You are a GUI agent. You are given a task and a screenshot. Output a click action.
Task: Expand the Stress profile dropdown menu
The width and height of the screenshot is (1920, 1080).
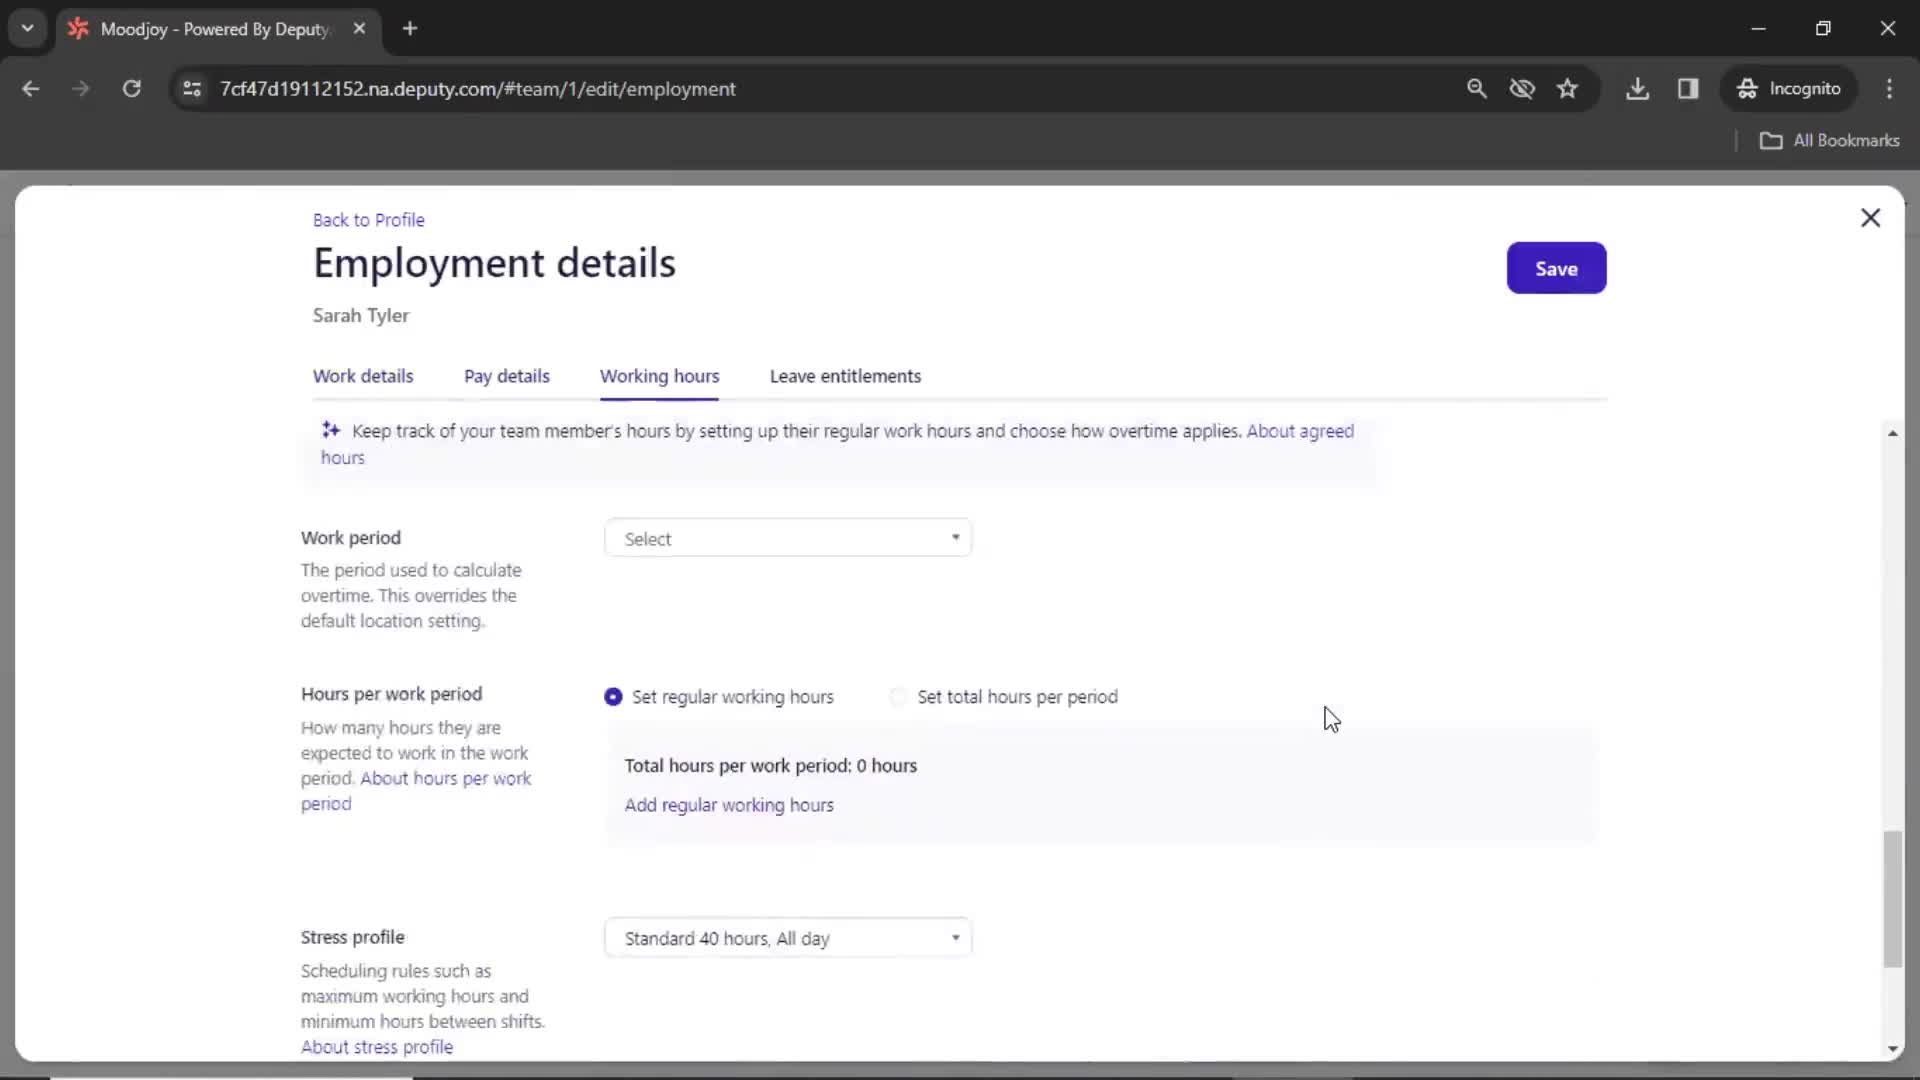pyautogui.click(x=786, y=938)
